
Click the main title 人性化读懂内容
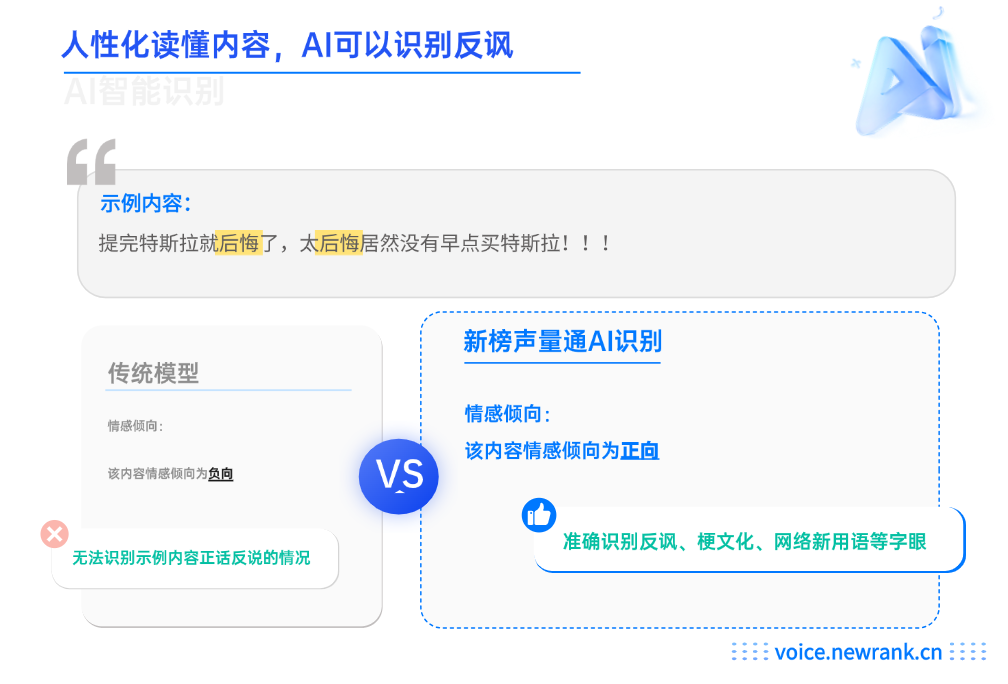tap(166, 45)
